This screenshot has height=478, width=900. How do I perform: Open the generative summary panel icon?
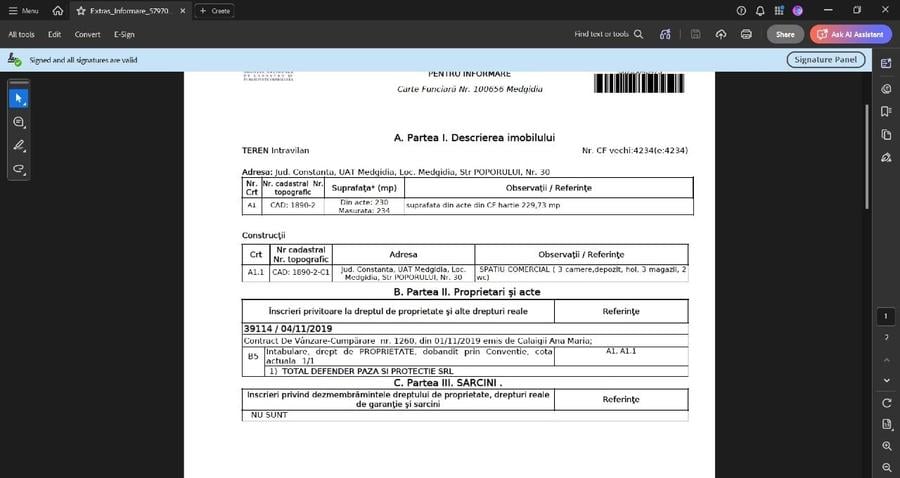(886, 64)
